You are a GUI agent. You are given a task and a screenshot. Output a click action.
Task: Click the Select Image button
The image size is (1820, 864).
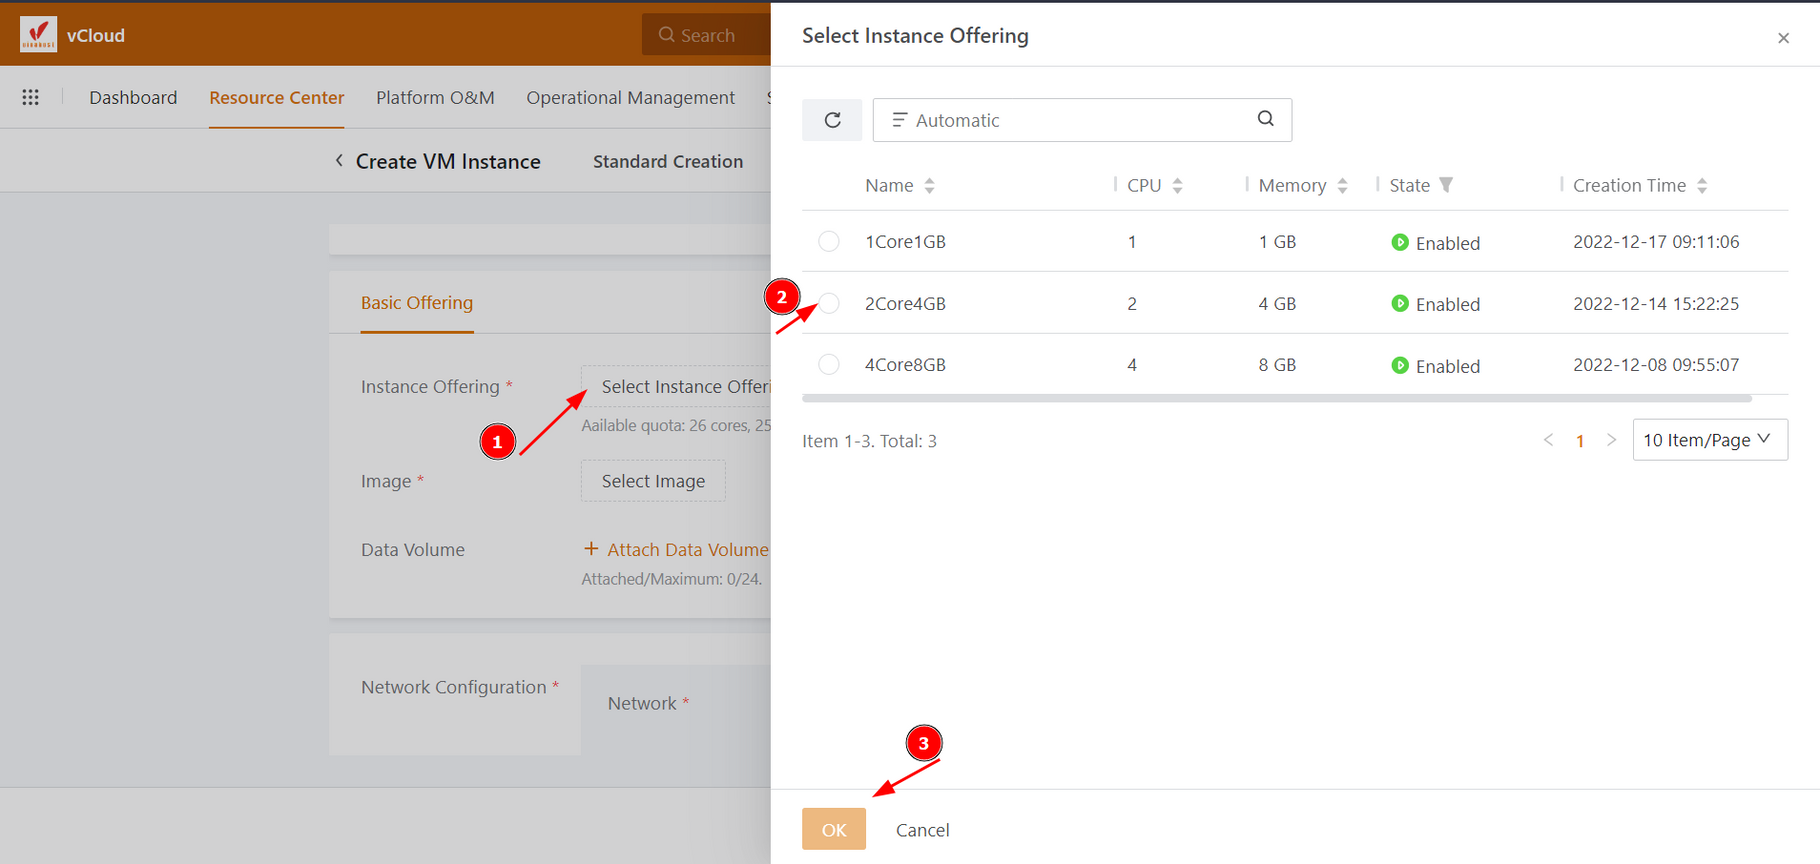coord(653,481)
